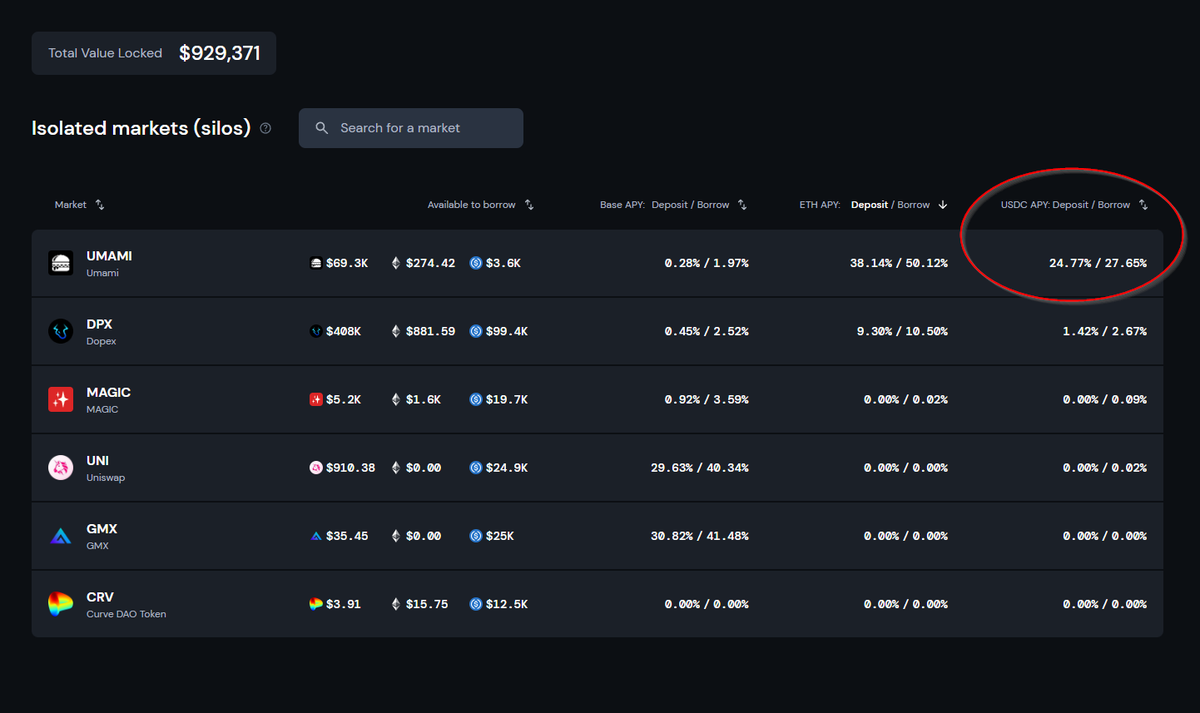The height and width of the screenshot is (713, 1200).
Task: Click the USDC icon next to $12.5K
Action: coord(476,603)
